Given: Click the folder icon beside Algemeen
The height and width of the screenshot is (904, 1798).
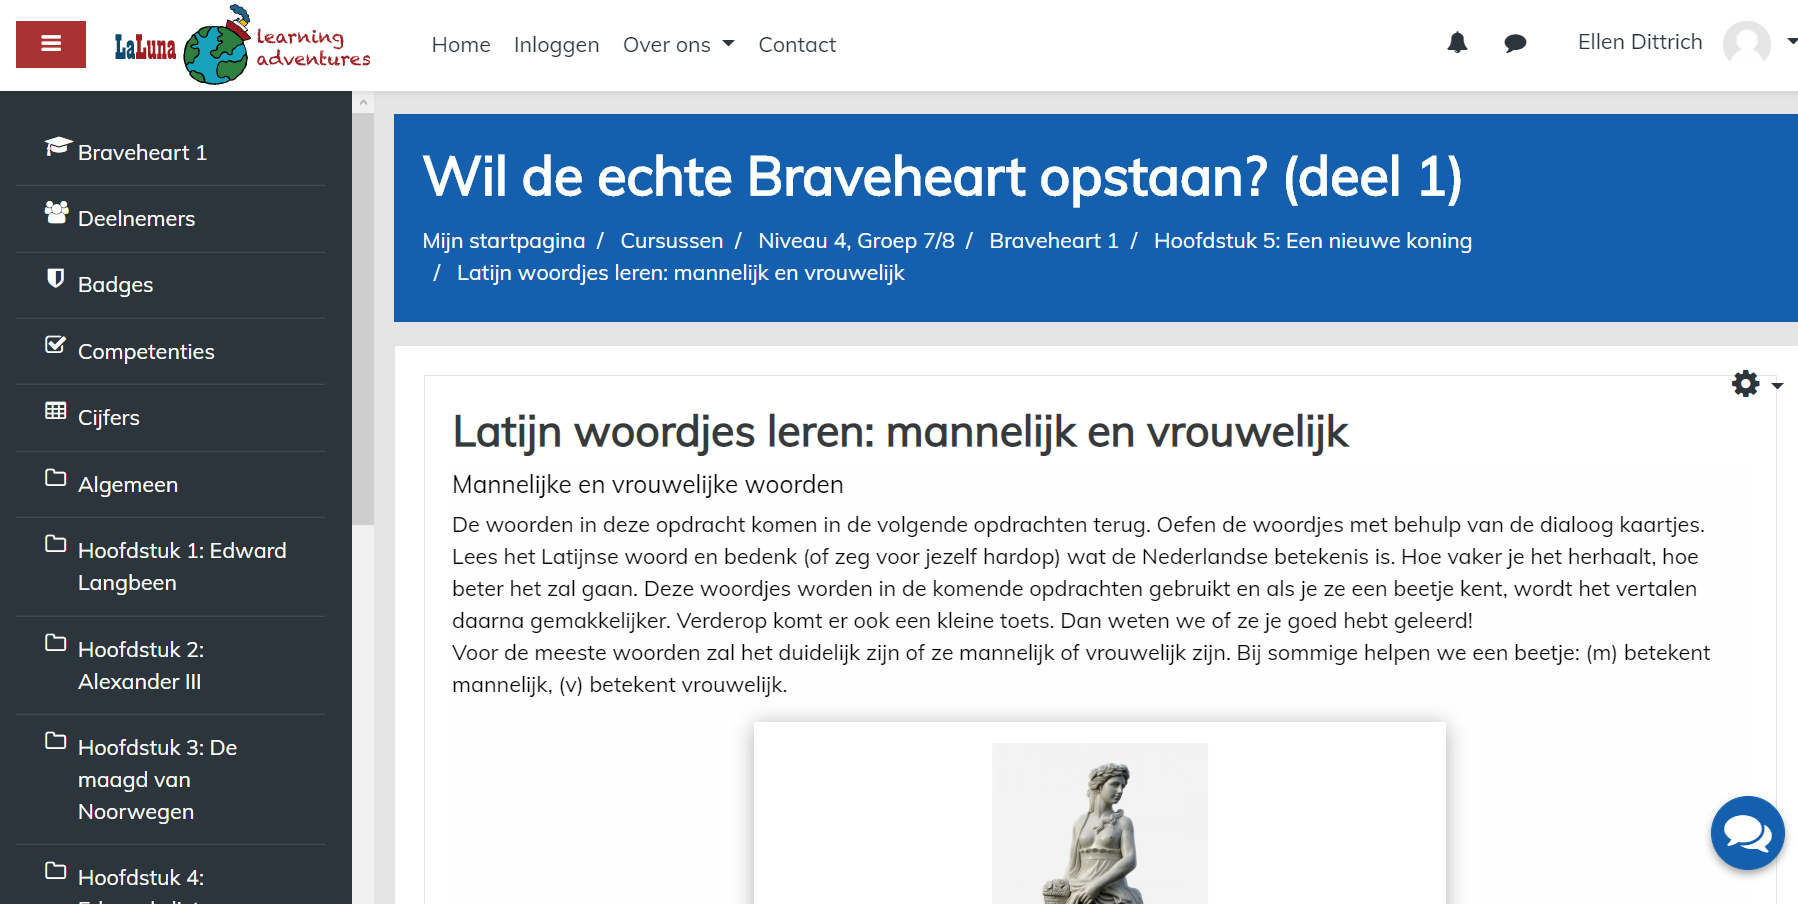Looking at the screenshot, I should (56, 478).
